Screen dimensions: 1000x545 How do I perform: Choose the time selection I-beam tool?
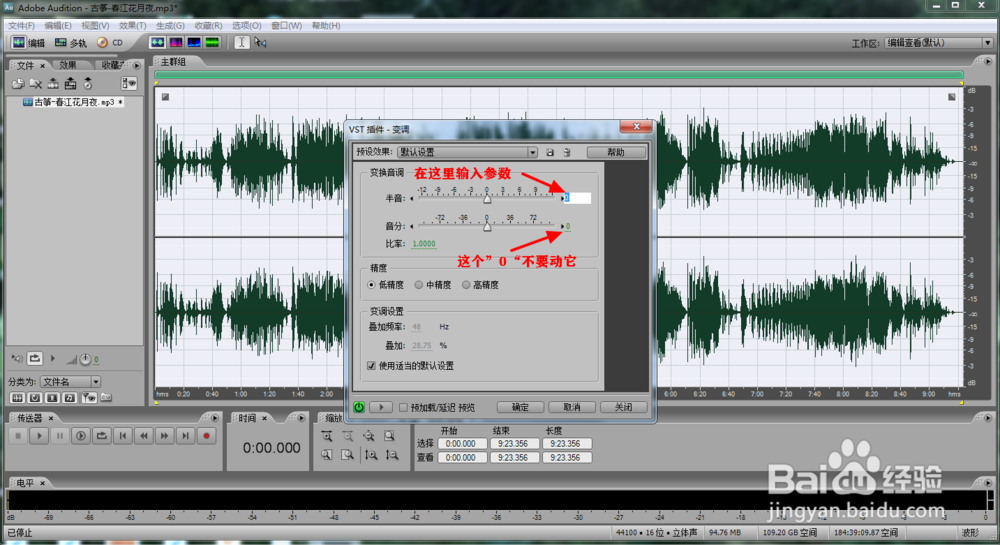[x=241, y=43]
